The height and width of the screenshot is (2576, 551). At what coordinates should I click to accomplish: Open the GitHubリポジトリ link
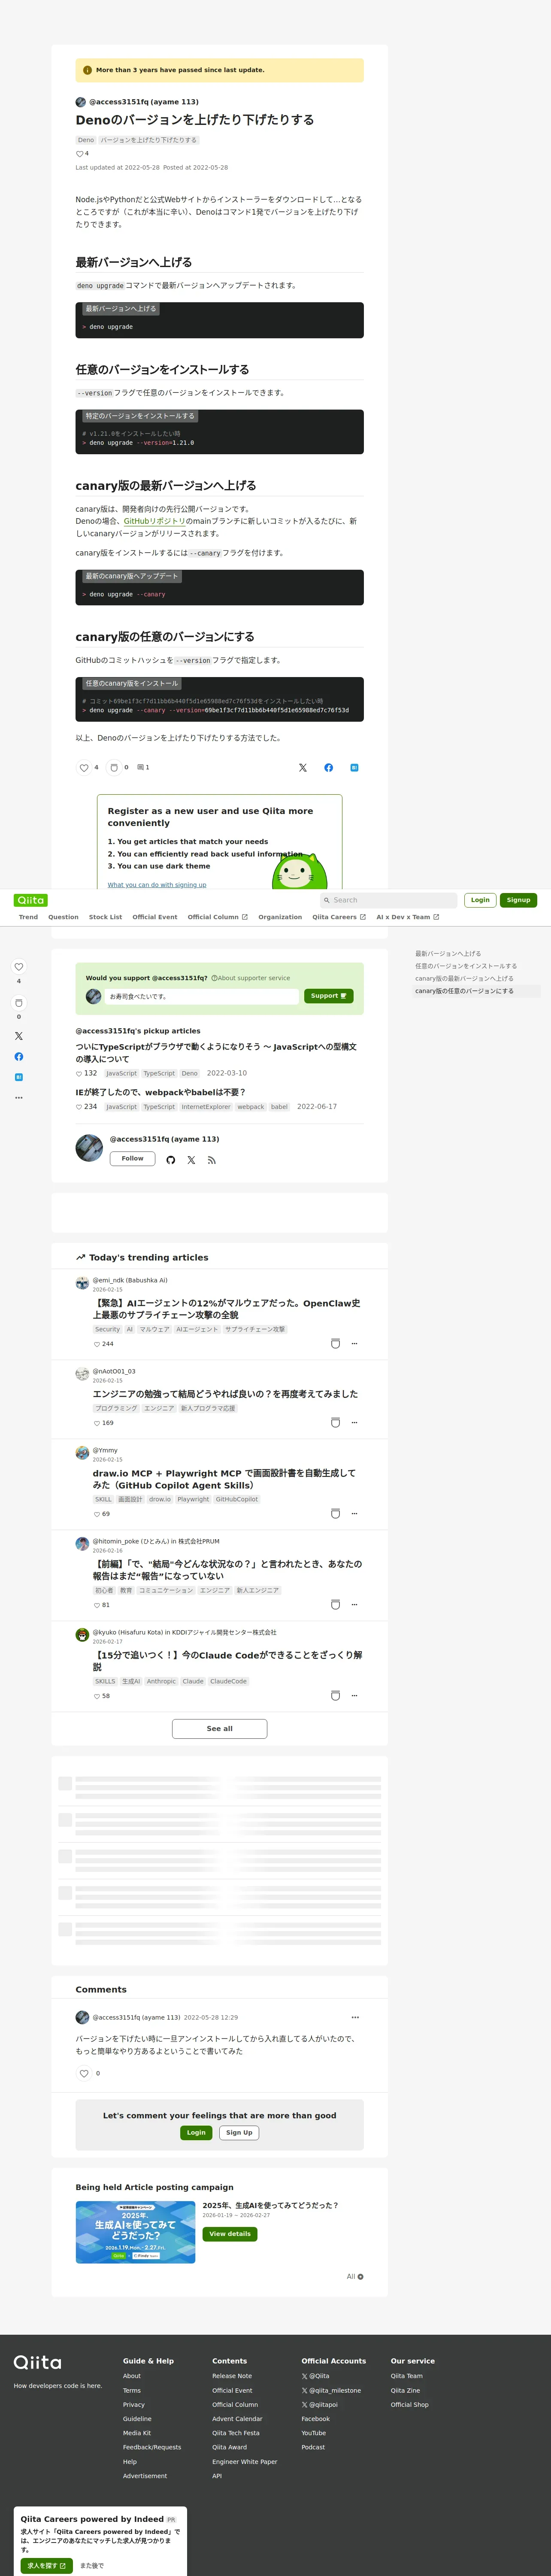[154, 521]
